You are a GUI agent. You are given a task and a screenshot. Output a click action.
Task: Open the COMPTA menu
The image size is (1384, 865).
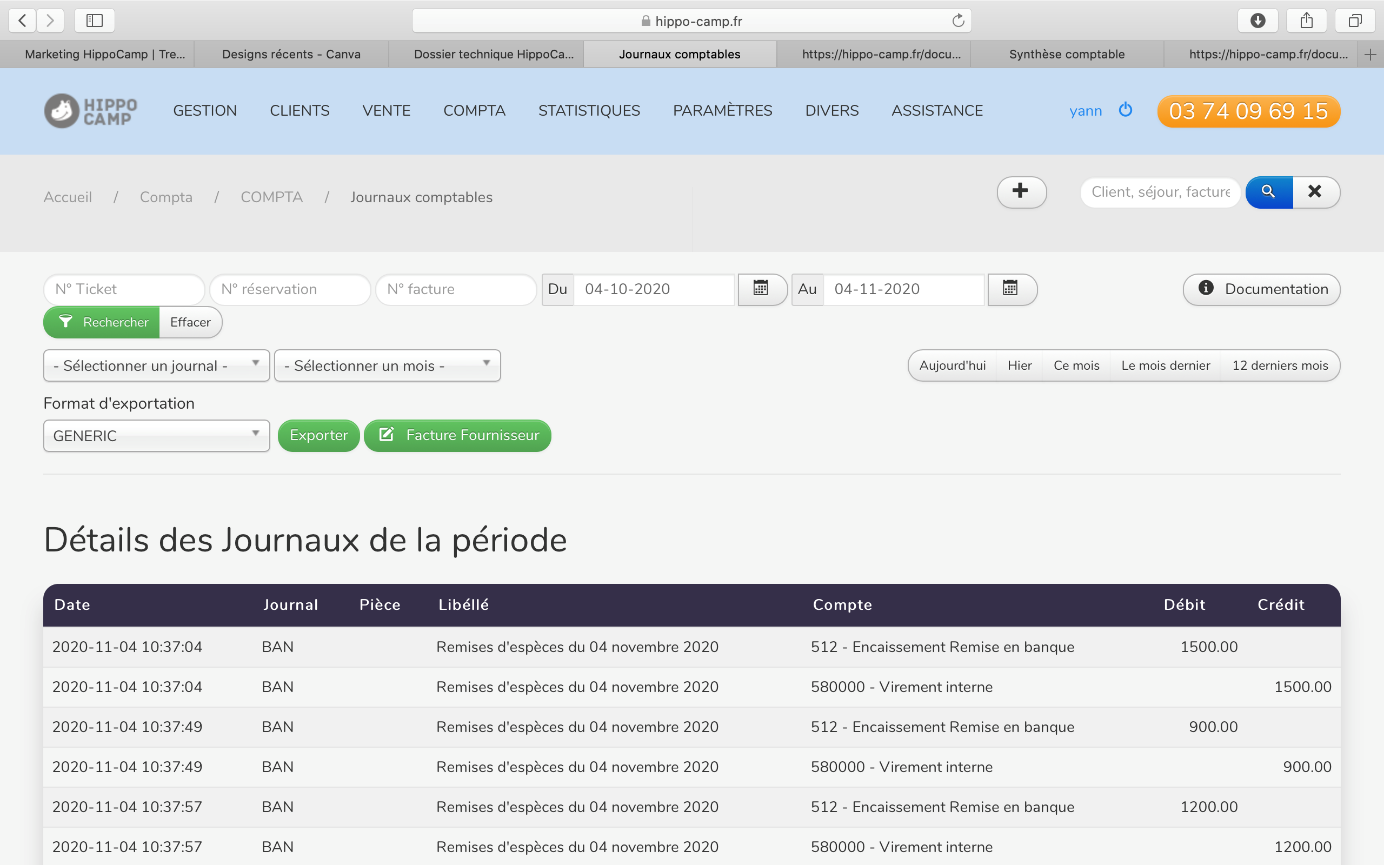pos(474,111)
